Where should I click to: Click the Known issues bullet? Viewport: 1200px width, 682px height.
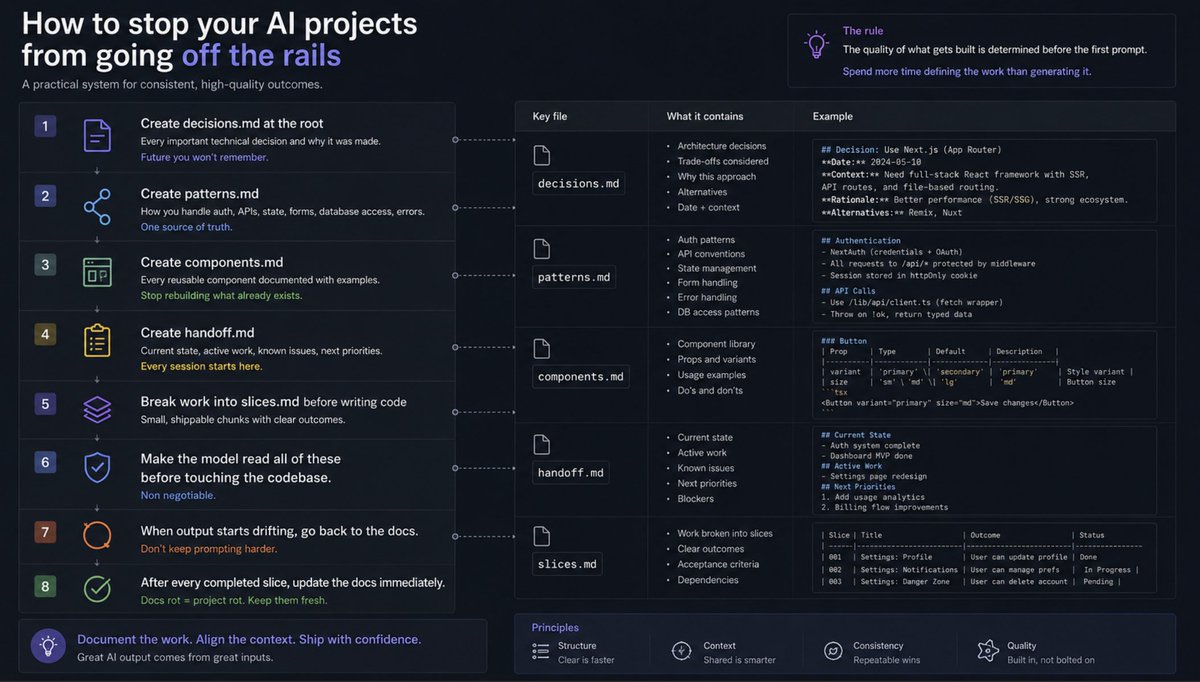[x=706, y=468]
